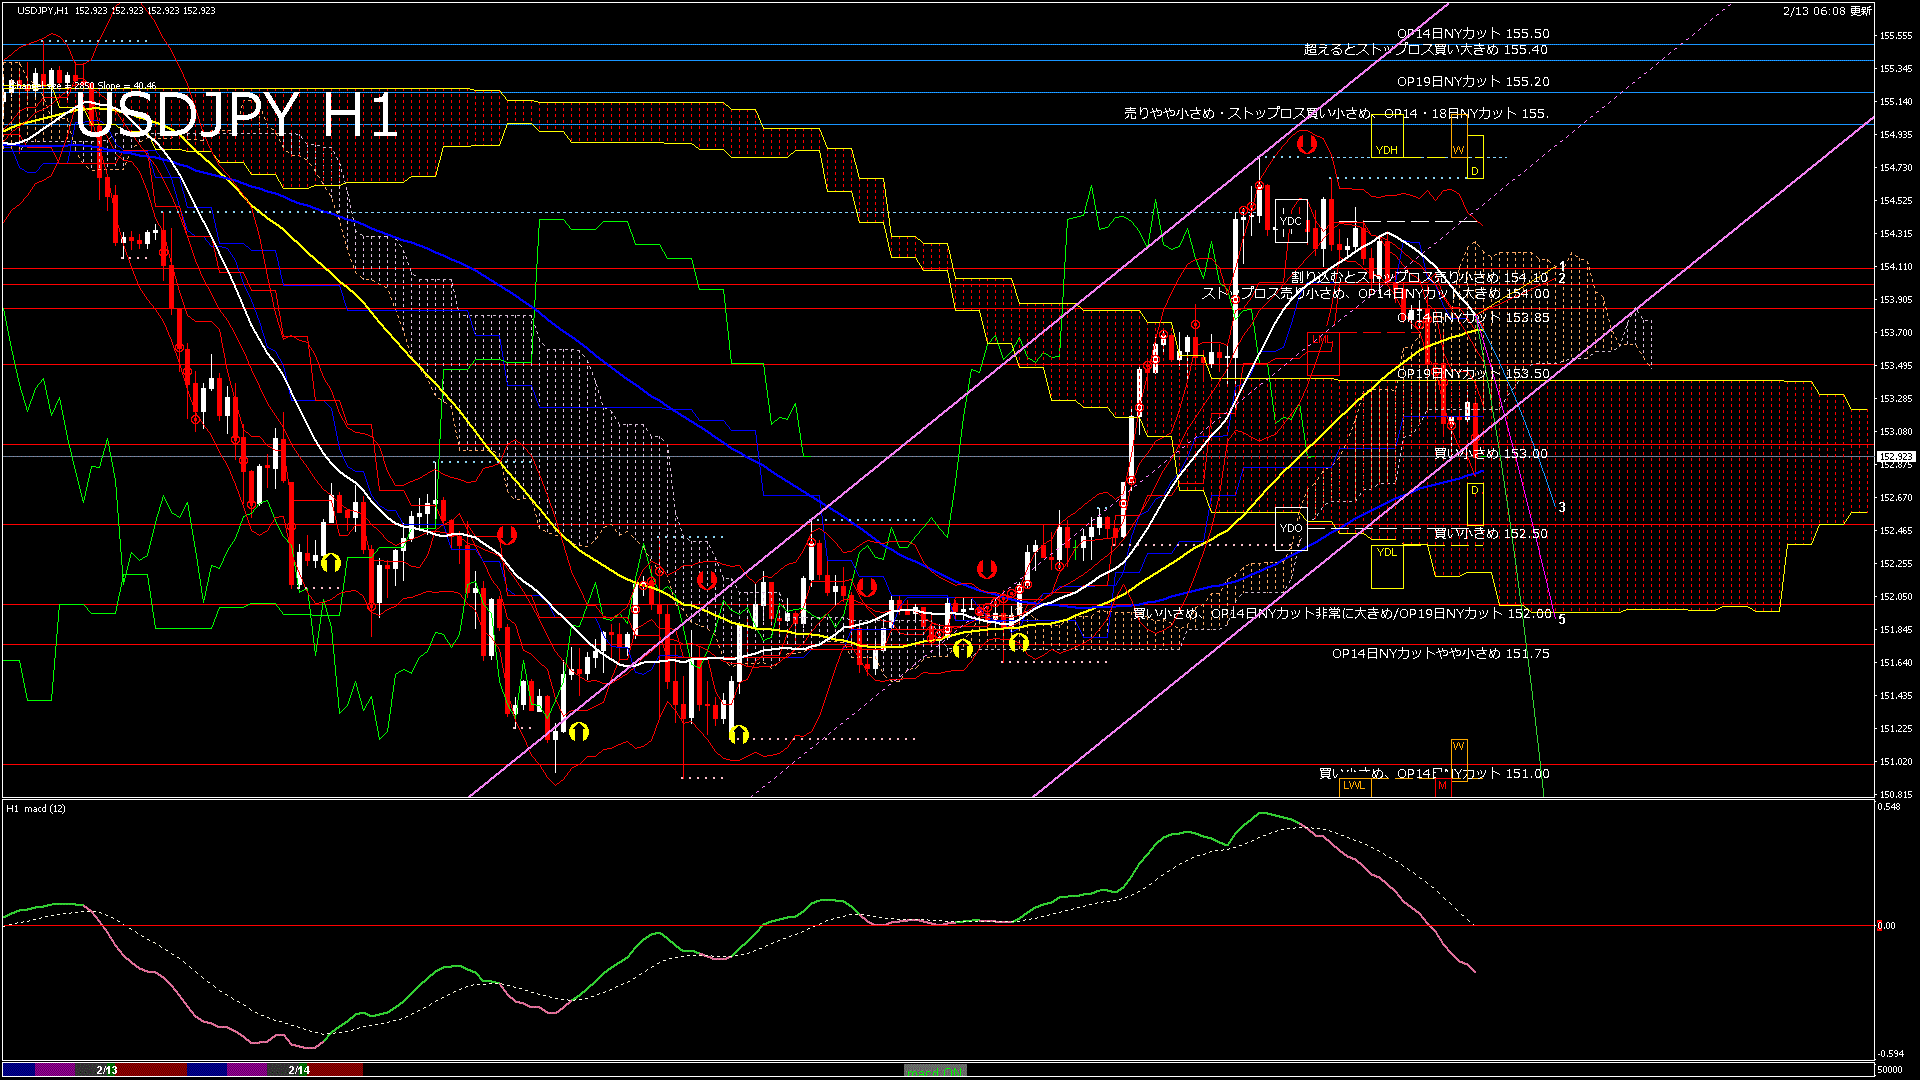Click the 0.00 MACD zero-level value
1920x1080 pixels.
coord(1887,926)
